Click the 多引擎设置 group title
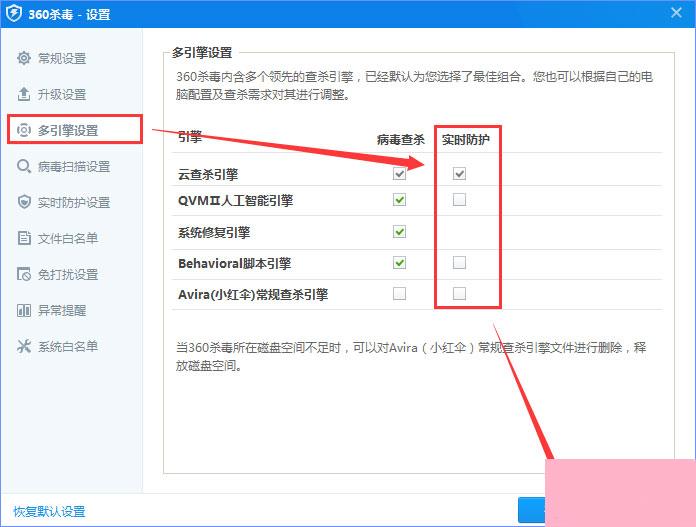This screenshot has width=696, height=527. [202, 53]
